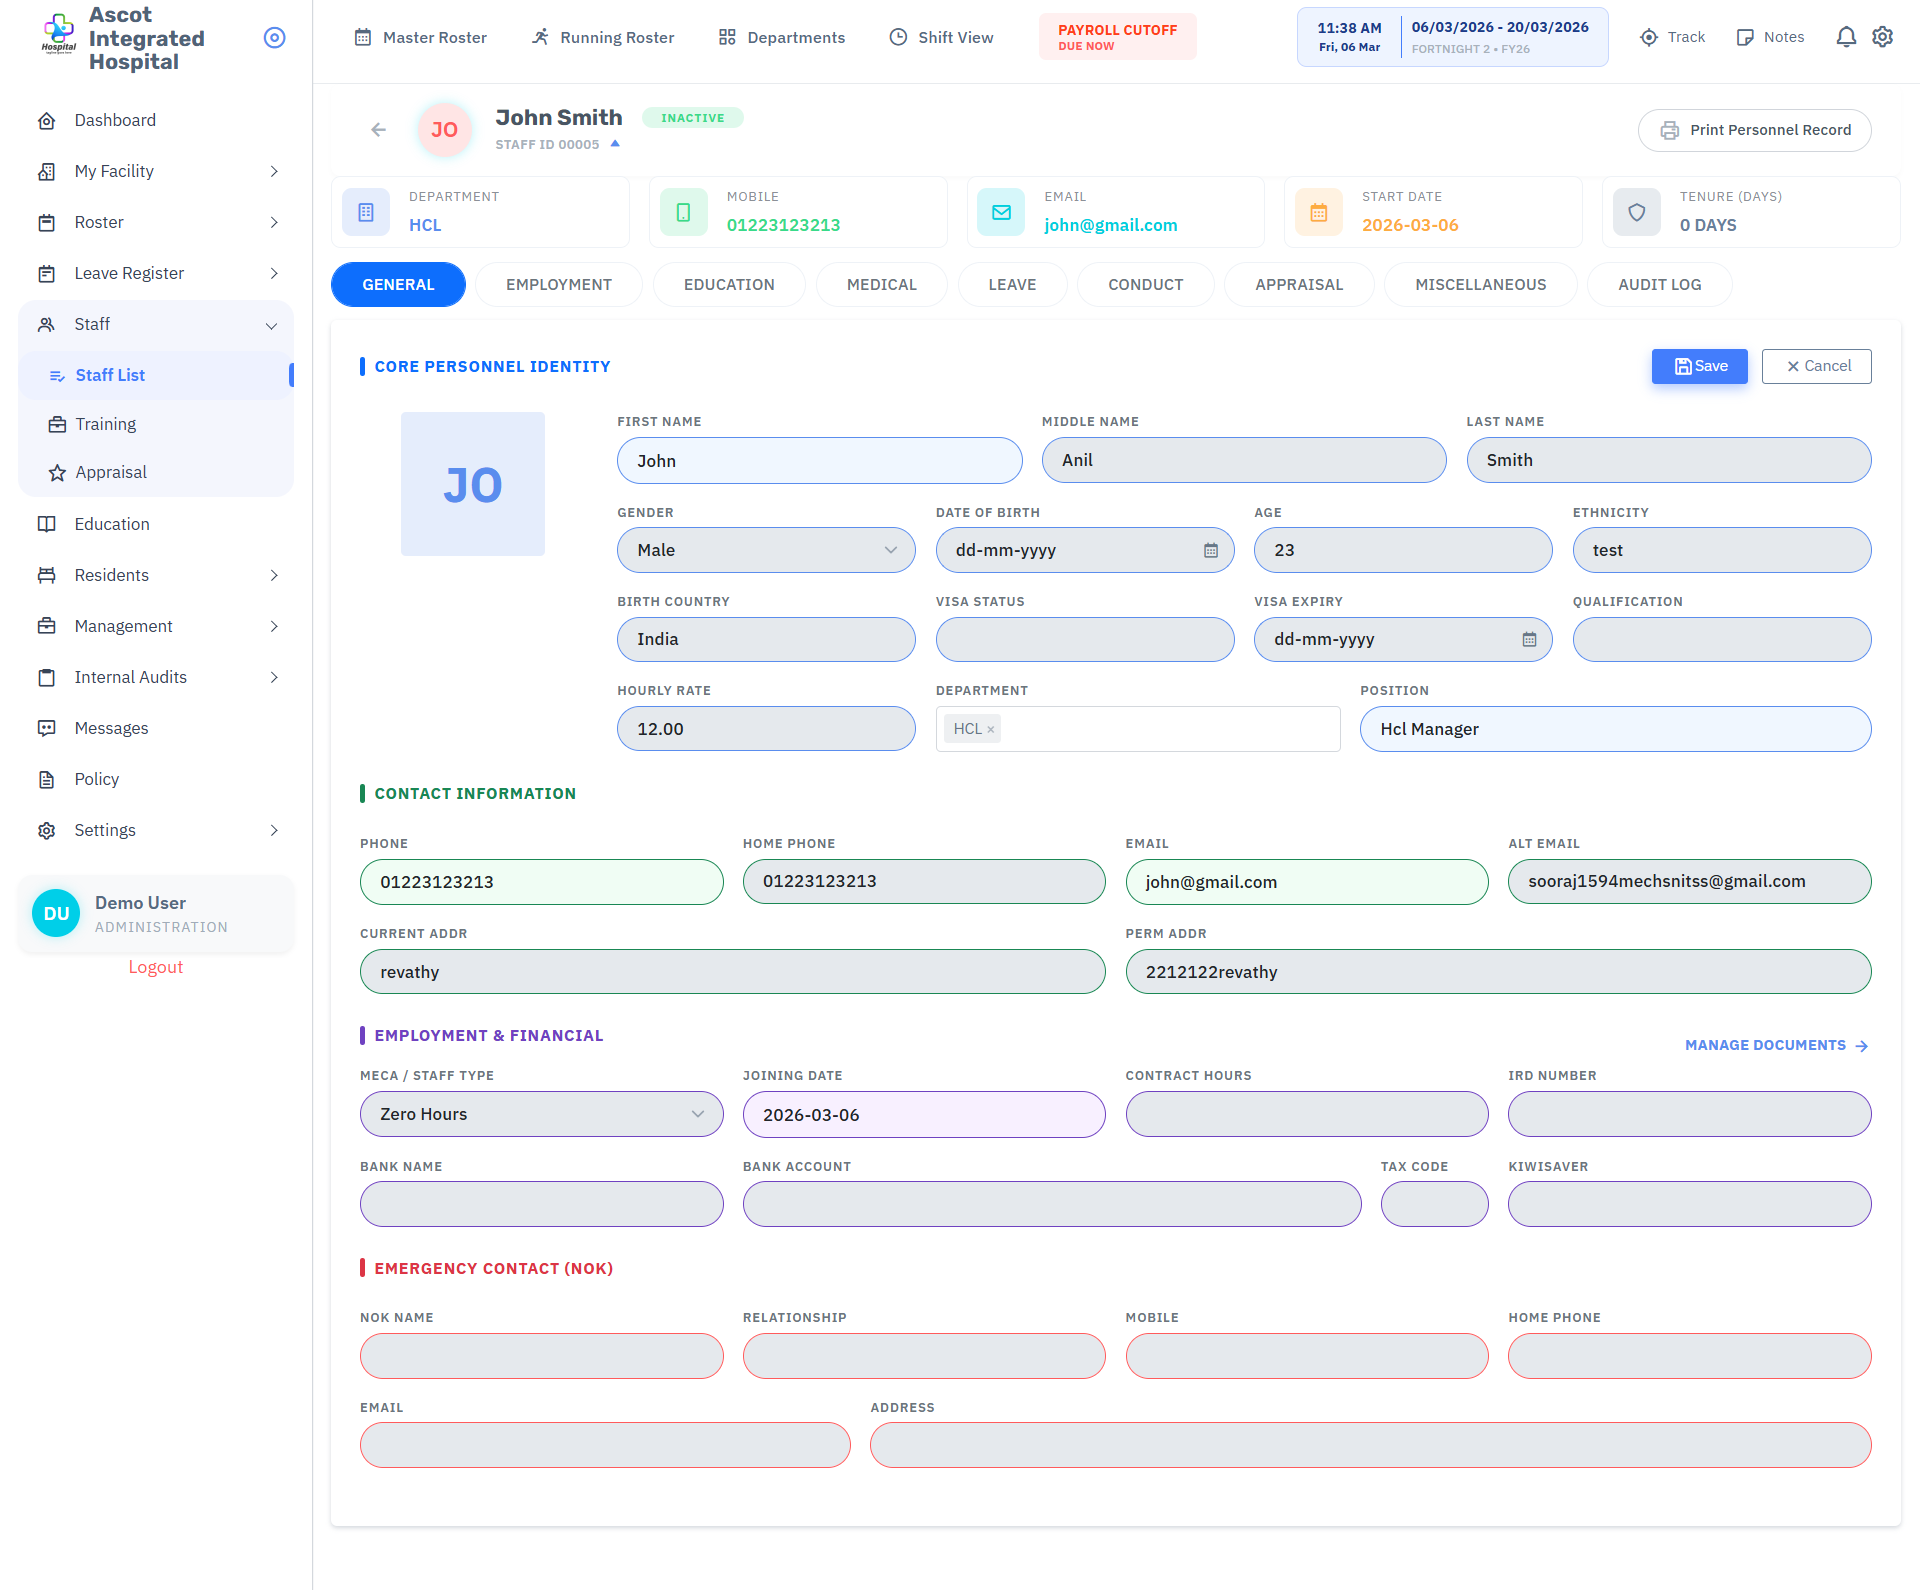Click the Date of Birth calendar icon
1920x1590 pixels.
pyautogui.click(x=1211, y=551)
